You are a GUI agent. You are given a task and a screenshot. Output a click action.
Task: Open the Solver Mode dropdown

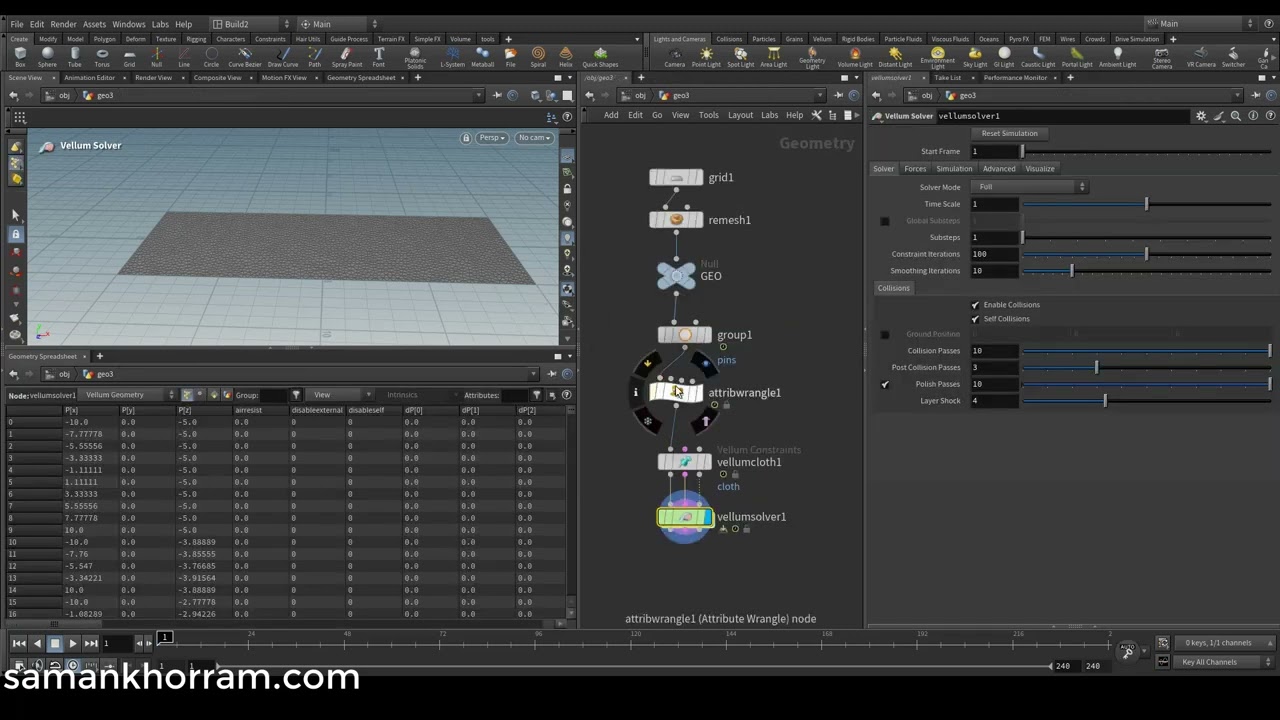(1031, 187)
